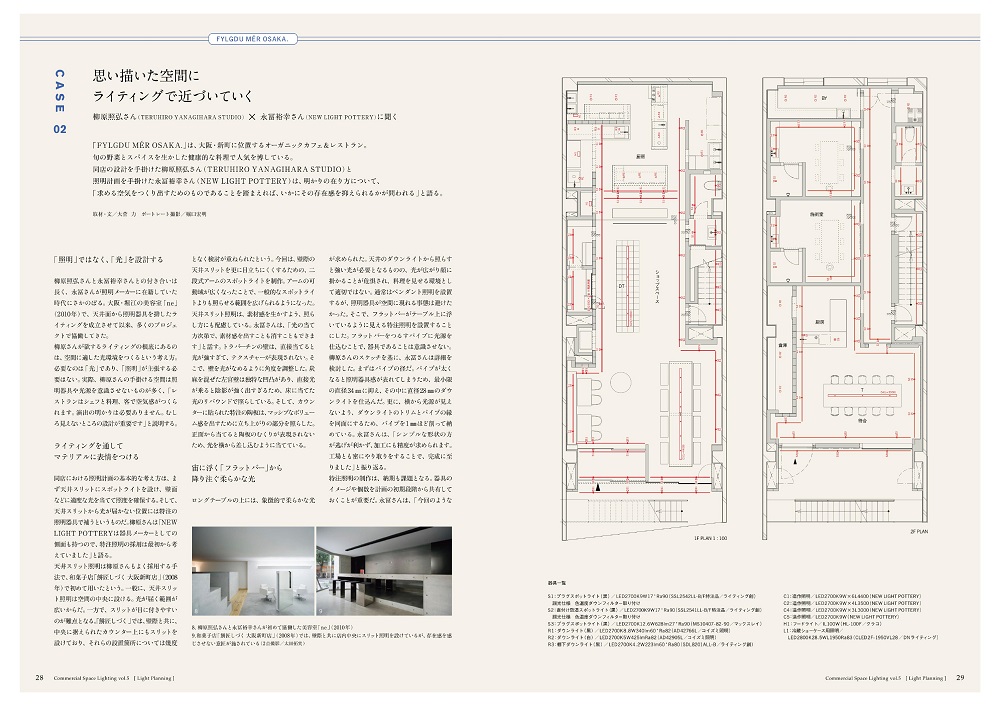Select legend row C1 6L6400
The image size is (1000, 706).
(x=853, y=596)
